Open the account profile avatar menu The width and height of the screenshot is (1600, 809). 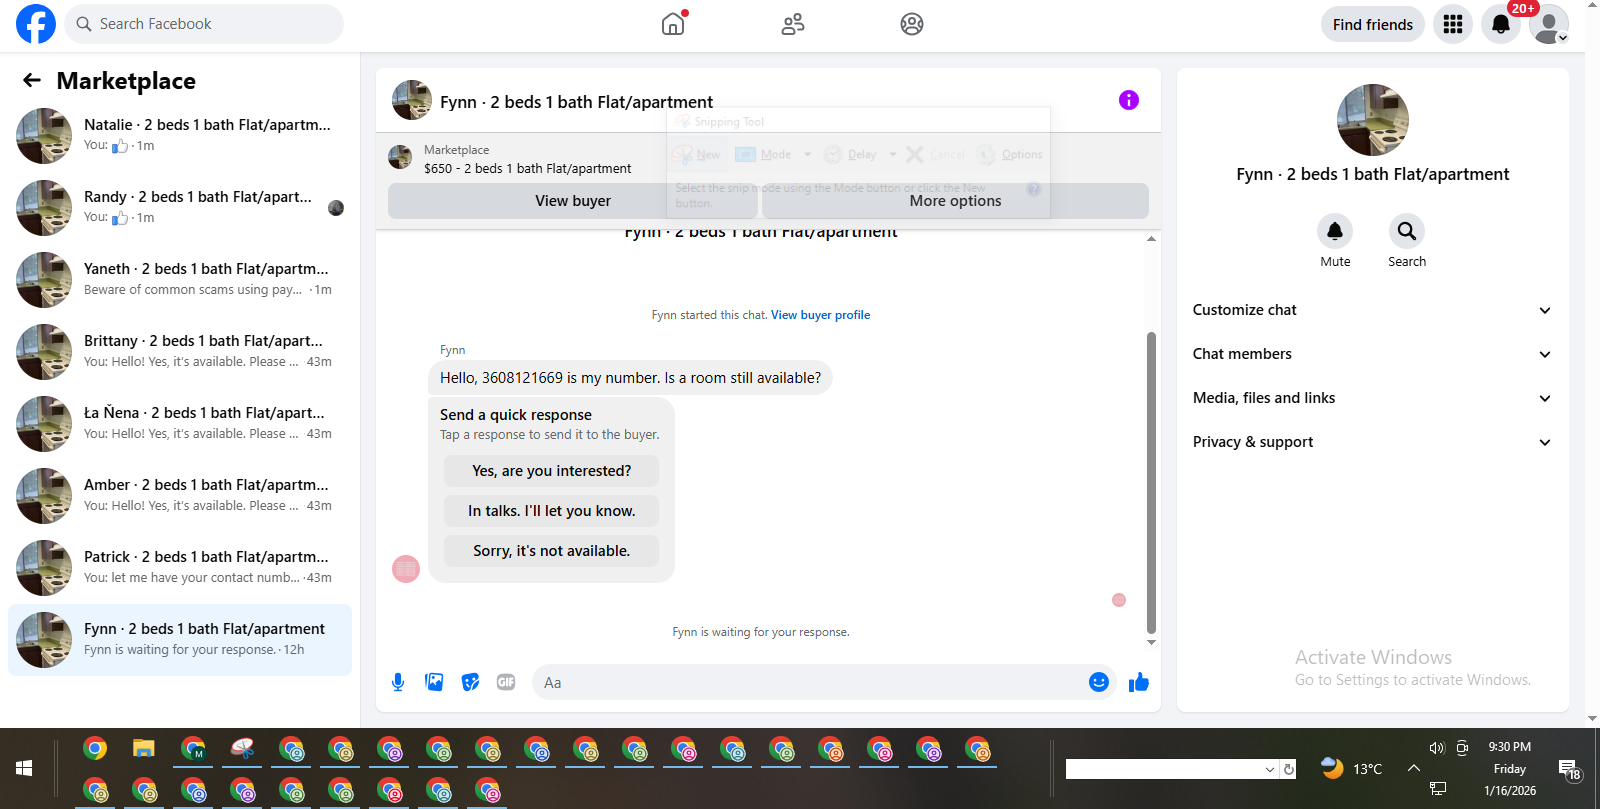pos(1549,24)
